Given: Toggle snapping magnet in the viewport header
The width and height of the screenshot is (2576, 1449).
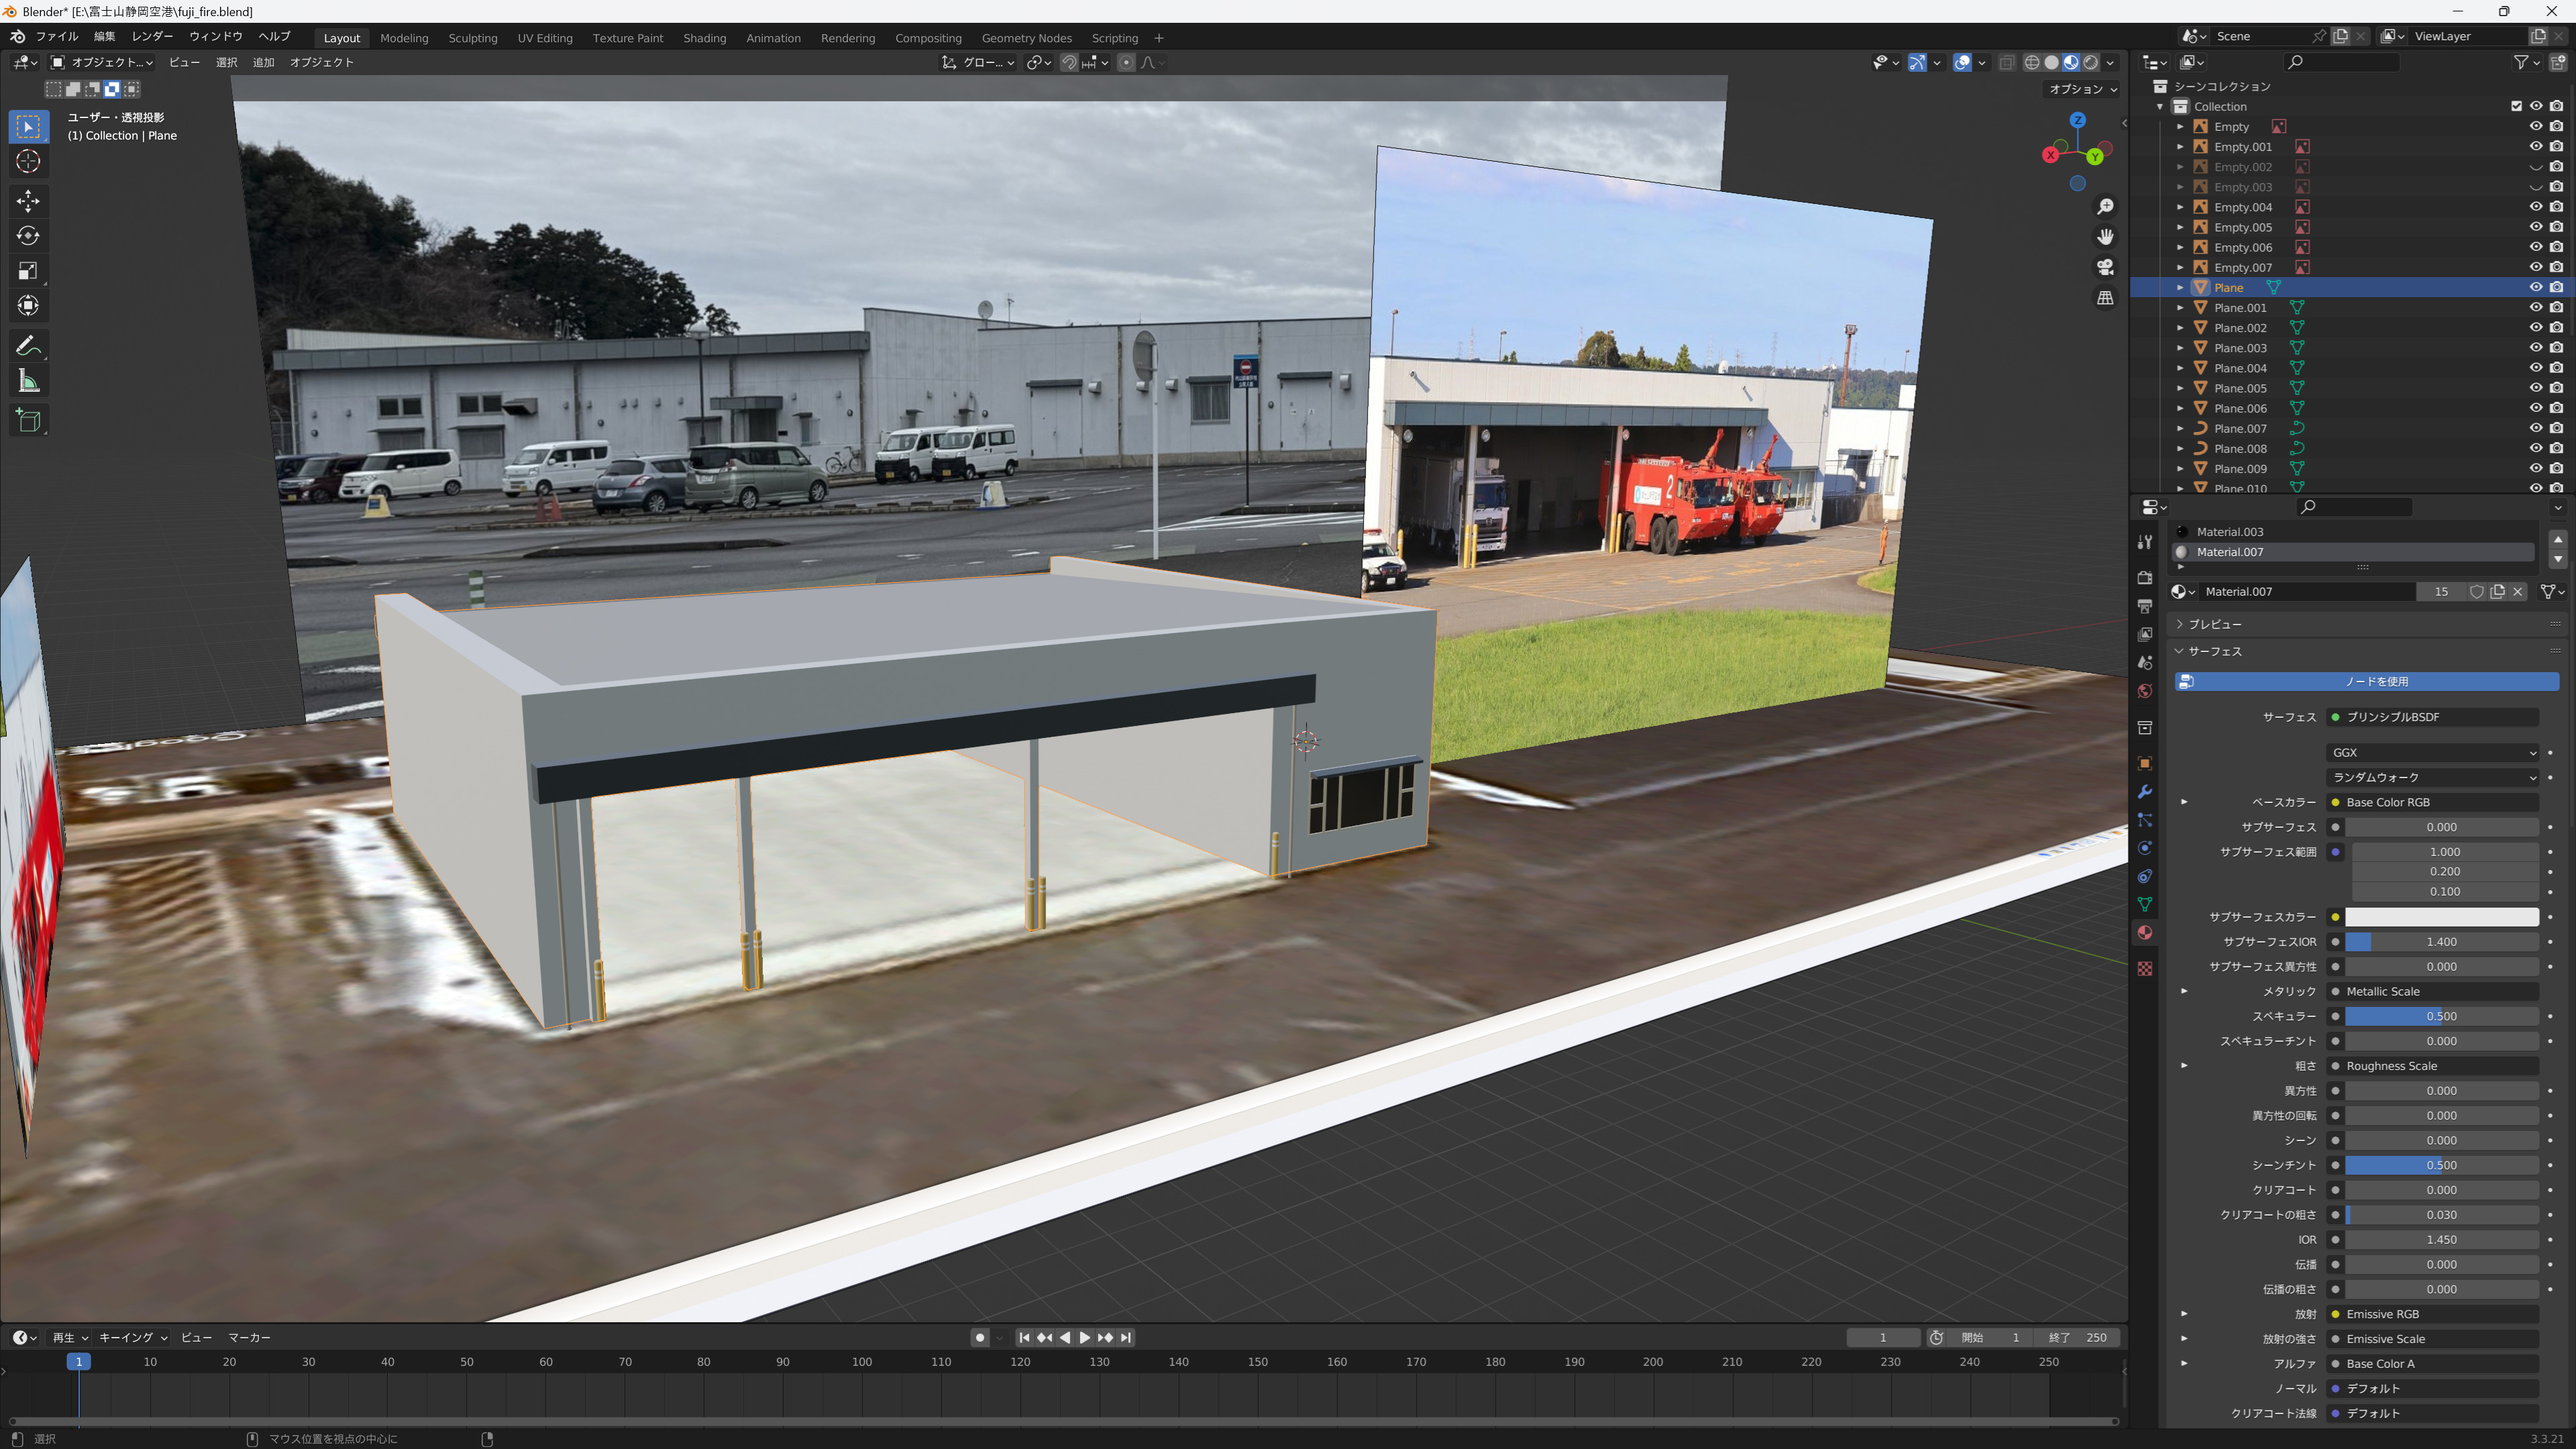Looking at the screenshot, I should pos(1069,62).
